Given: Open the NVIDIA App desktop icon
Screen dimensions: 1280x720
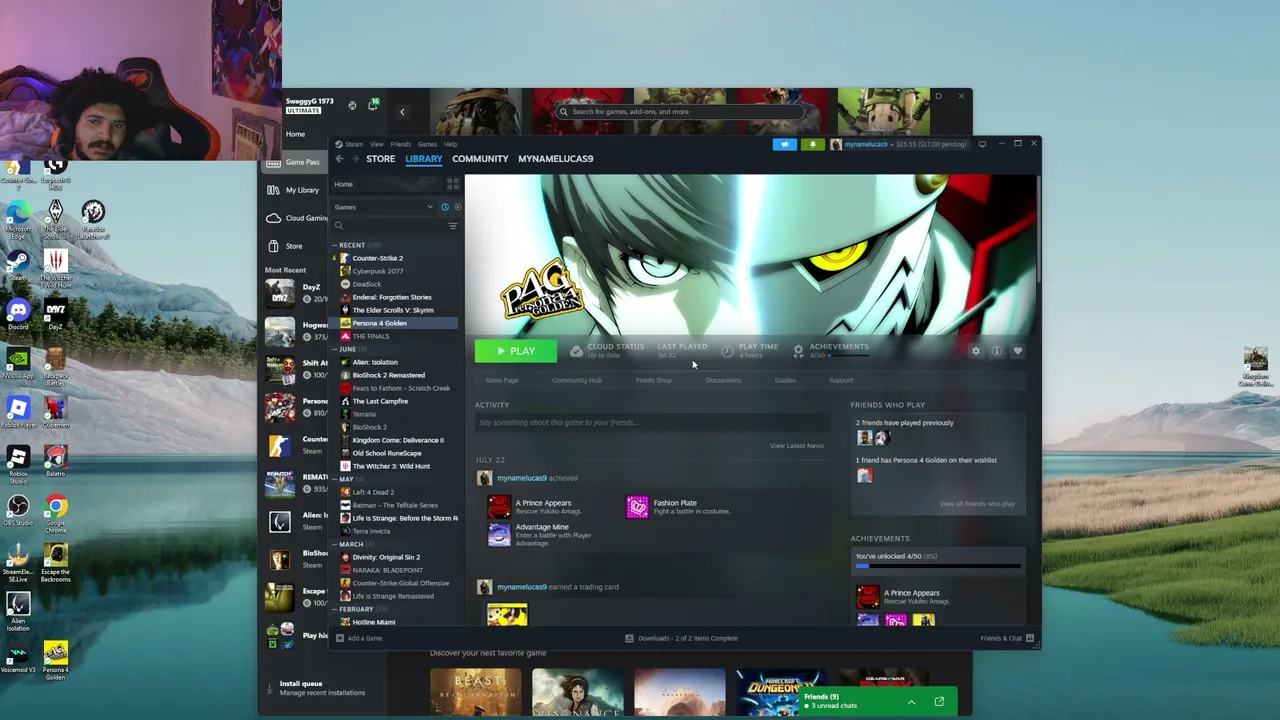Looking at the screenshot, I should 18,364.
